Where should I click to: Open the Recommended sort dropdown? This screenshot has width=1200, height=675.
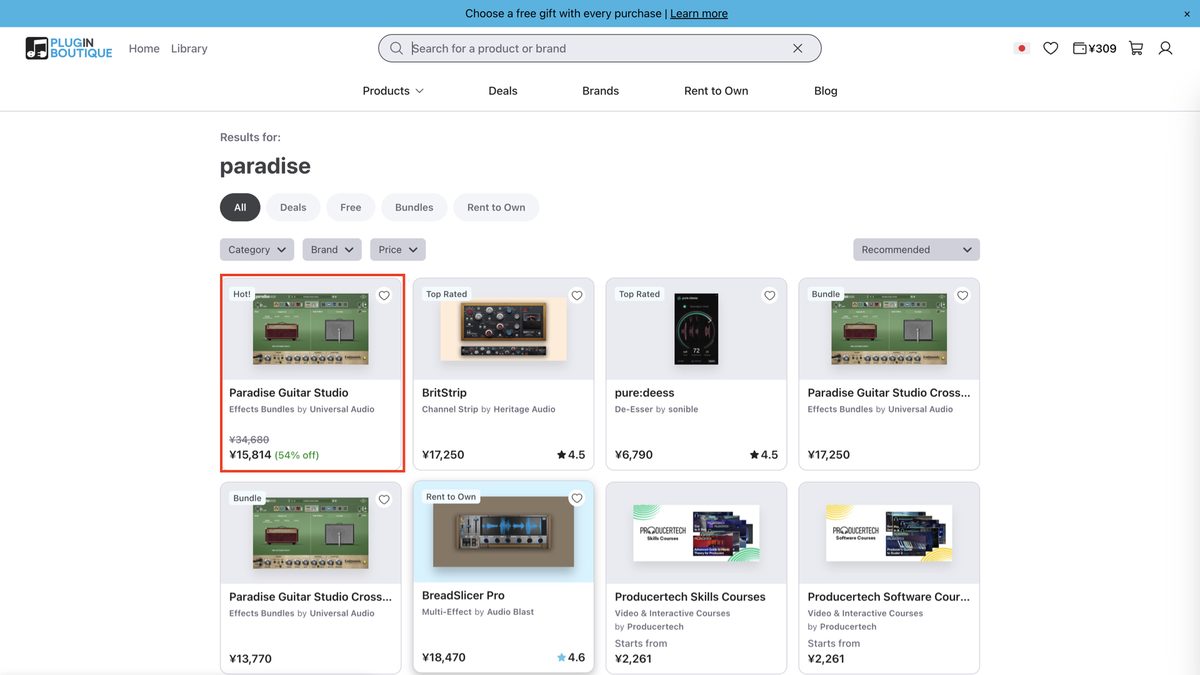coord(916,250)
